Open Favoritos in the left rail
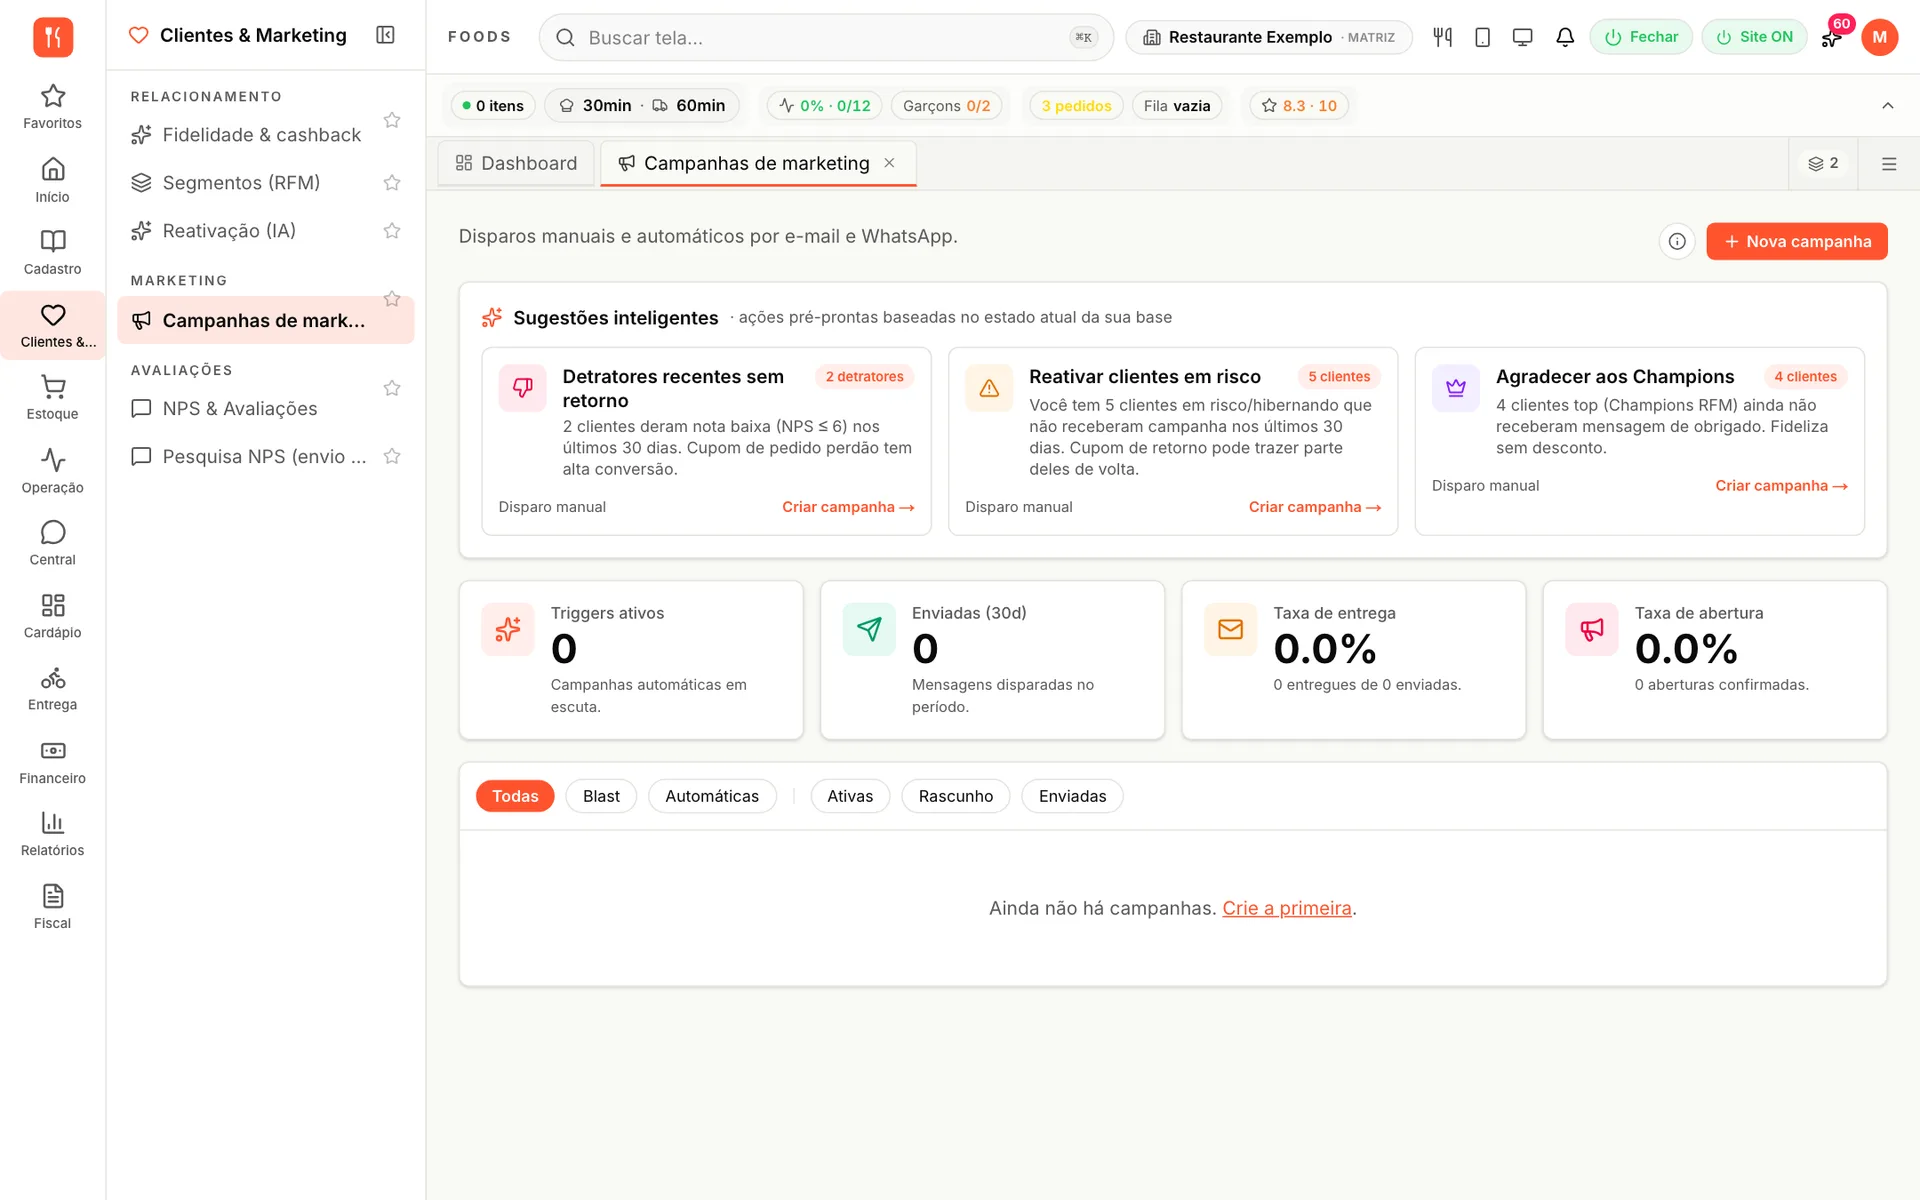Image resolution: width=1920 pixels, height=1200 pixels. (x=52, y=107)
